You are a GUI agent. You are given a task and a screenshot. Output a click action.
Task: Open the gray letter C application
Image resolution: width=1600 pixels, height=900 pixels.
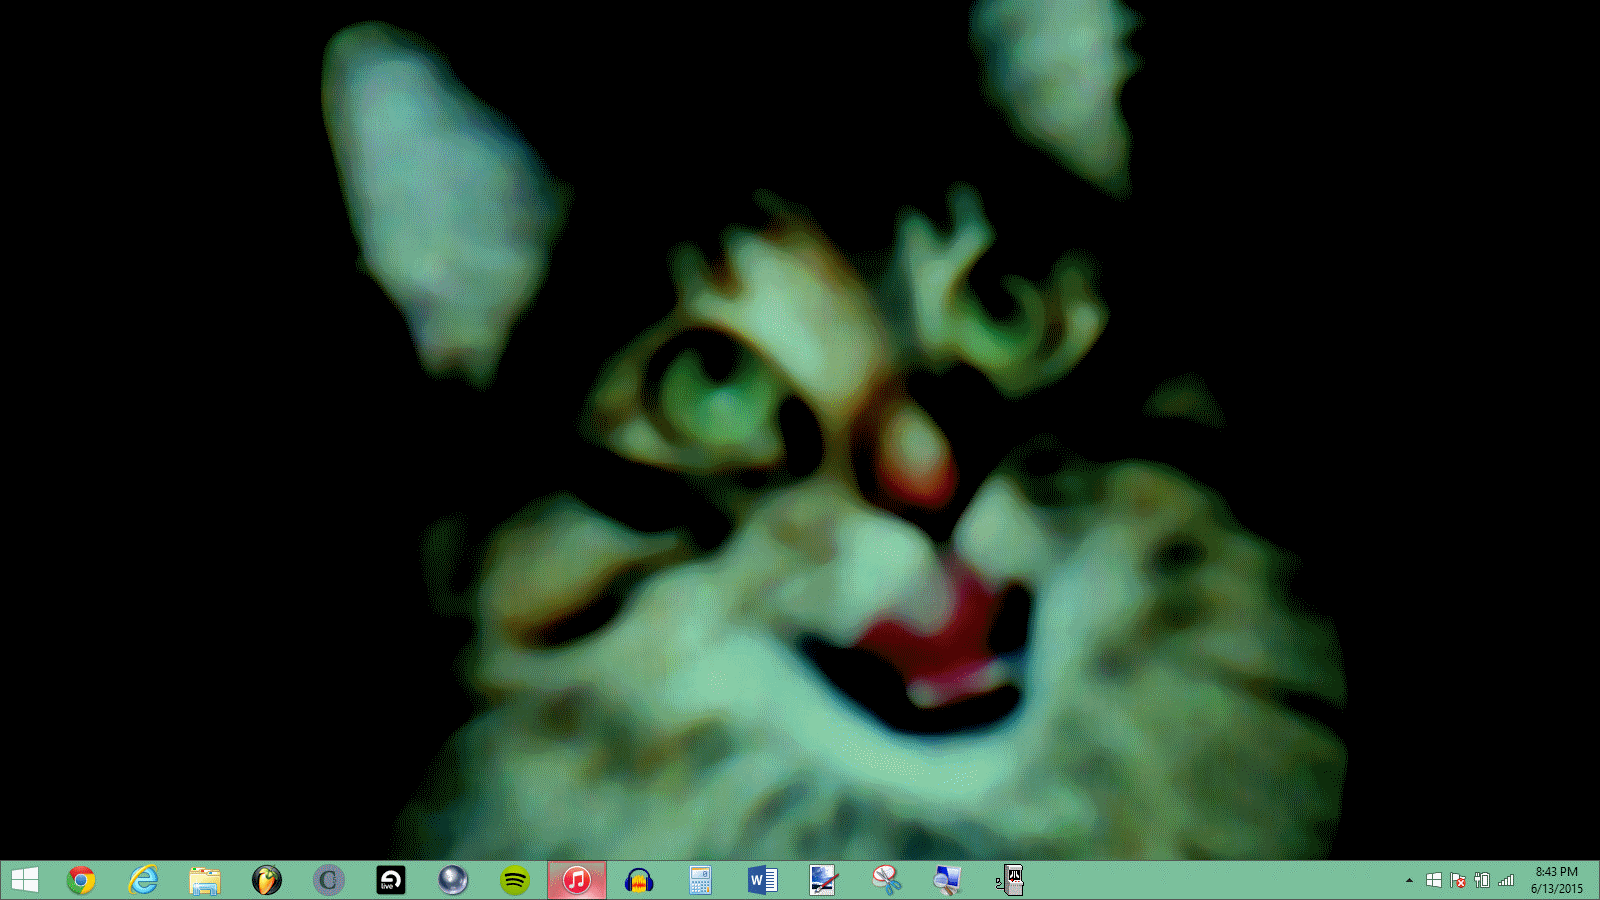pos(329,880)
